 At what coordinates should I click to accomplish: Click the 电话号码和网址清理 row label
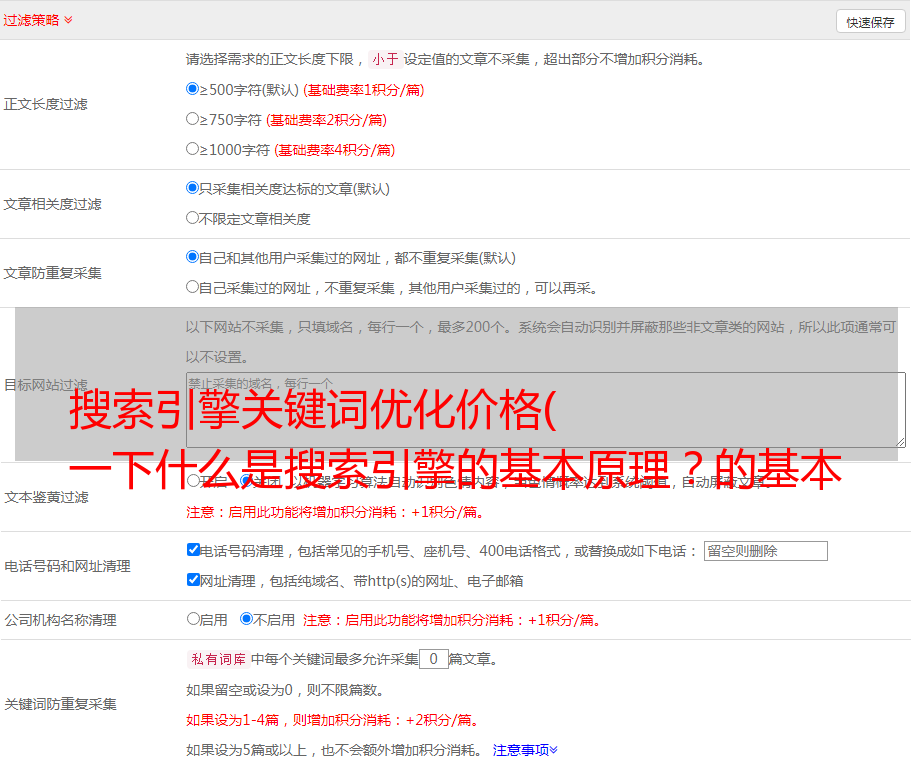(67, 566)
